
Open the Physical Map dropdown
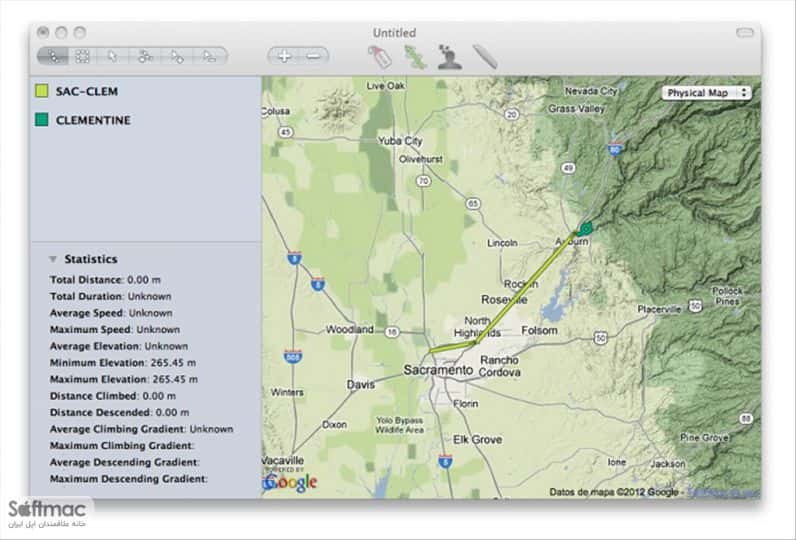(706, 93)
